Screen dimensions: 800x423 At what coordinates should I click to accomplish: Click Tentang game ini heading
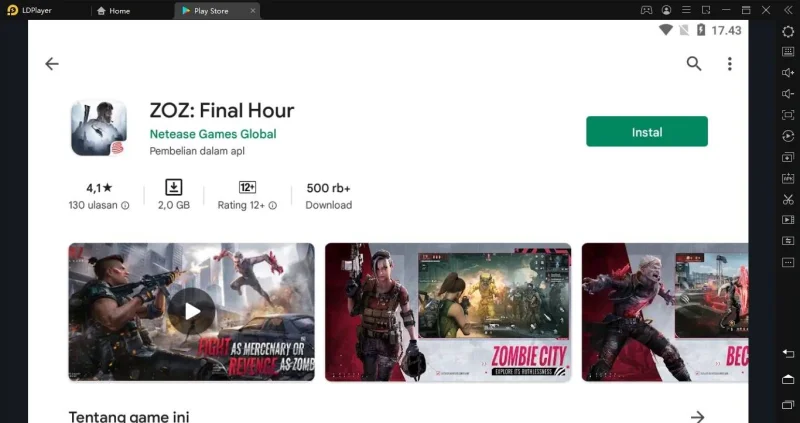(x=129, y=417)
